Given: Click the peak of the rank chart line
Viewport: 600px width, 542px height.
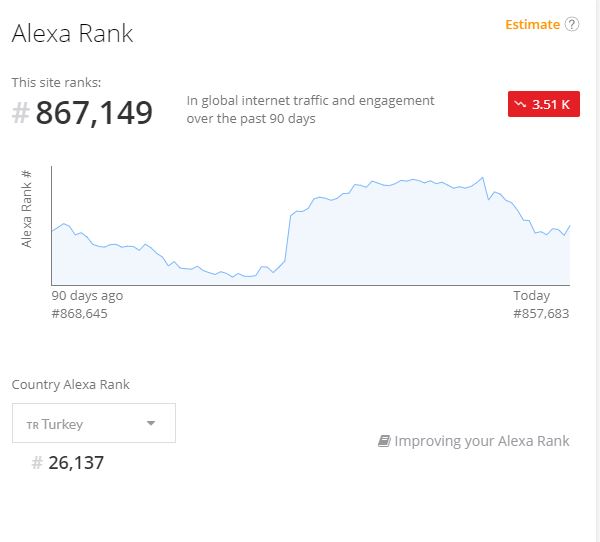Looking at the screenshot, I should pos(483,178).
